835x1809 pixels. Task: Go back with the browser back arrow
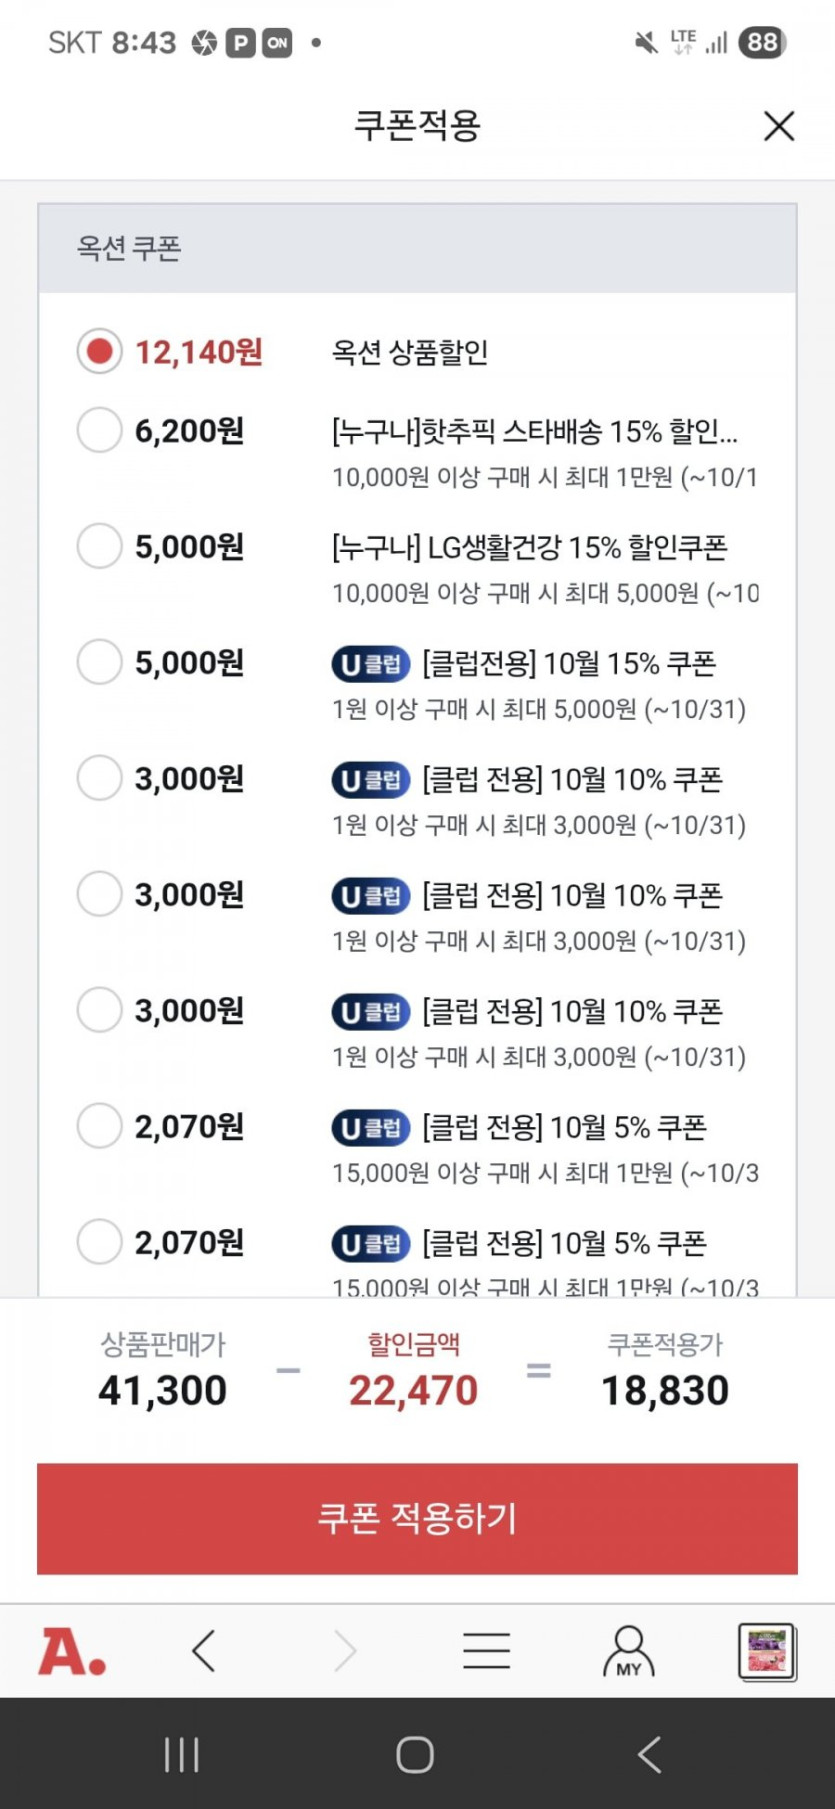click(x=204, y=1651)
